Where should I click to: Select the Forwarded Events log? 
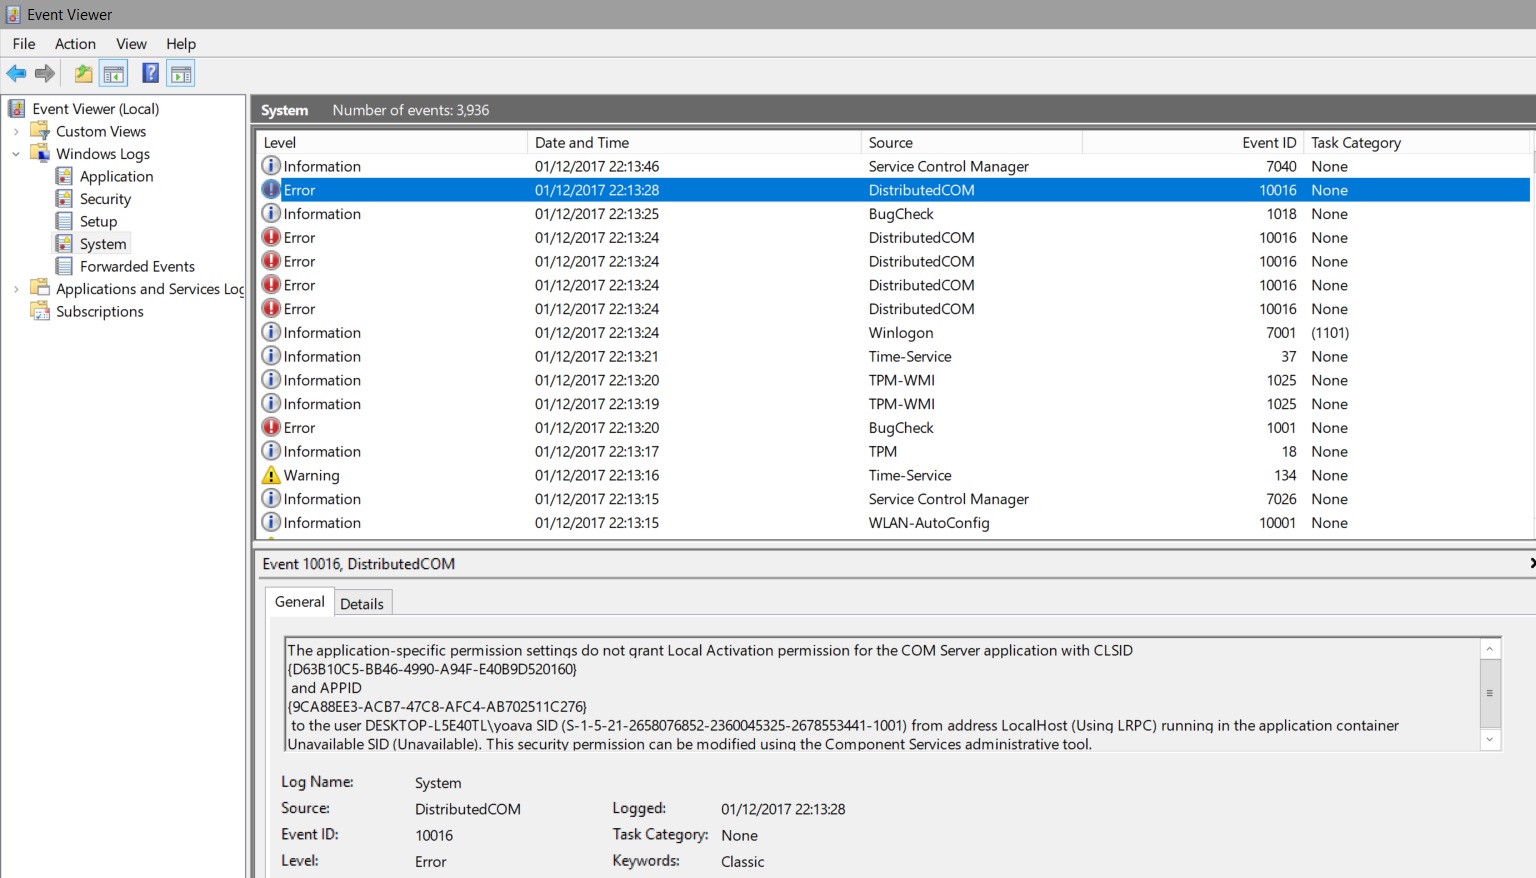click(x=137, y=266)
